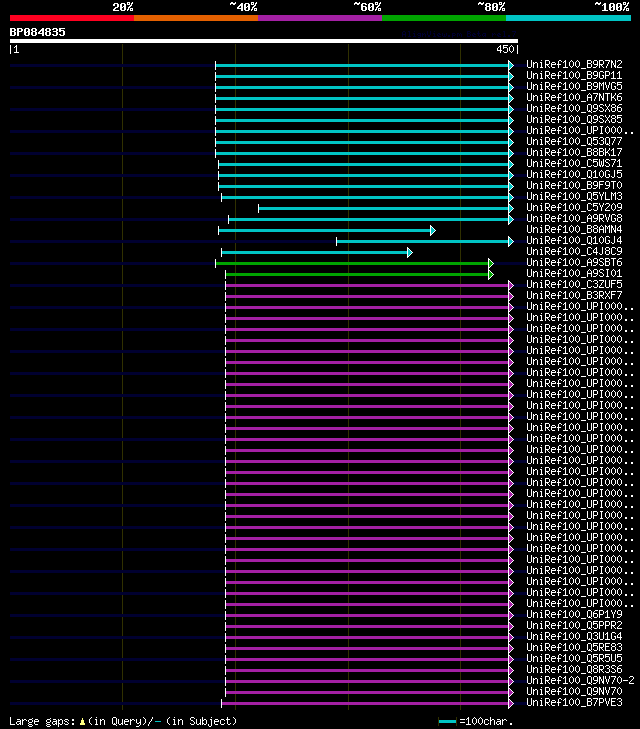Click the Large gaps legend text
Viewport: 640px width, 729px height.
(123, 721)
